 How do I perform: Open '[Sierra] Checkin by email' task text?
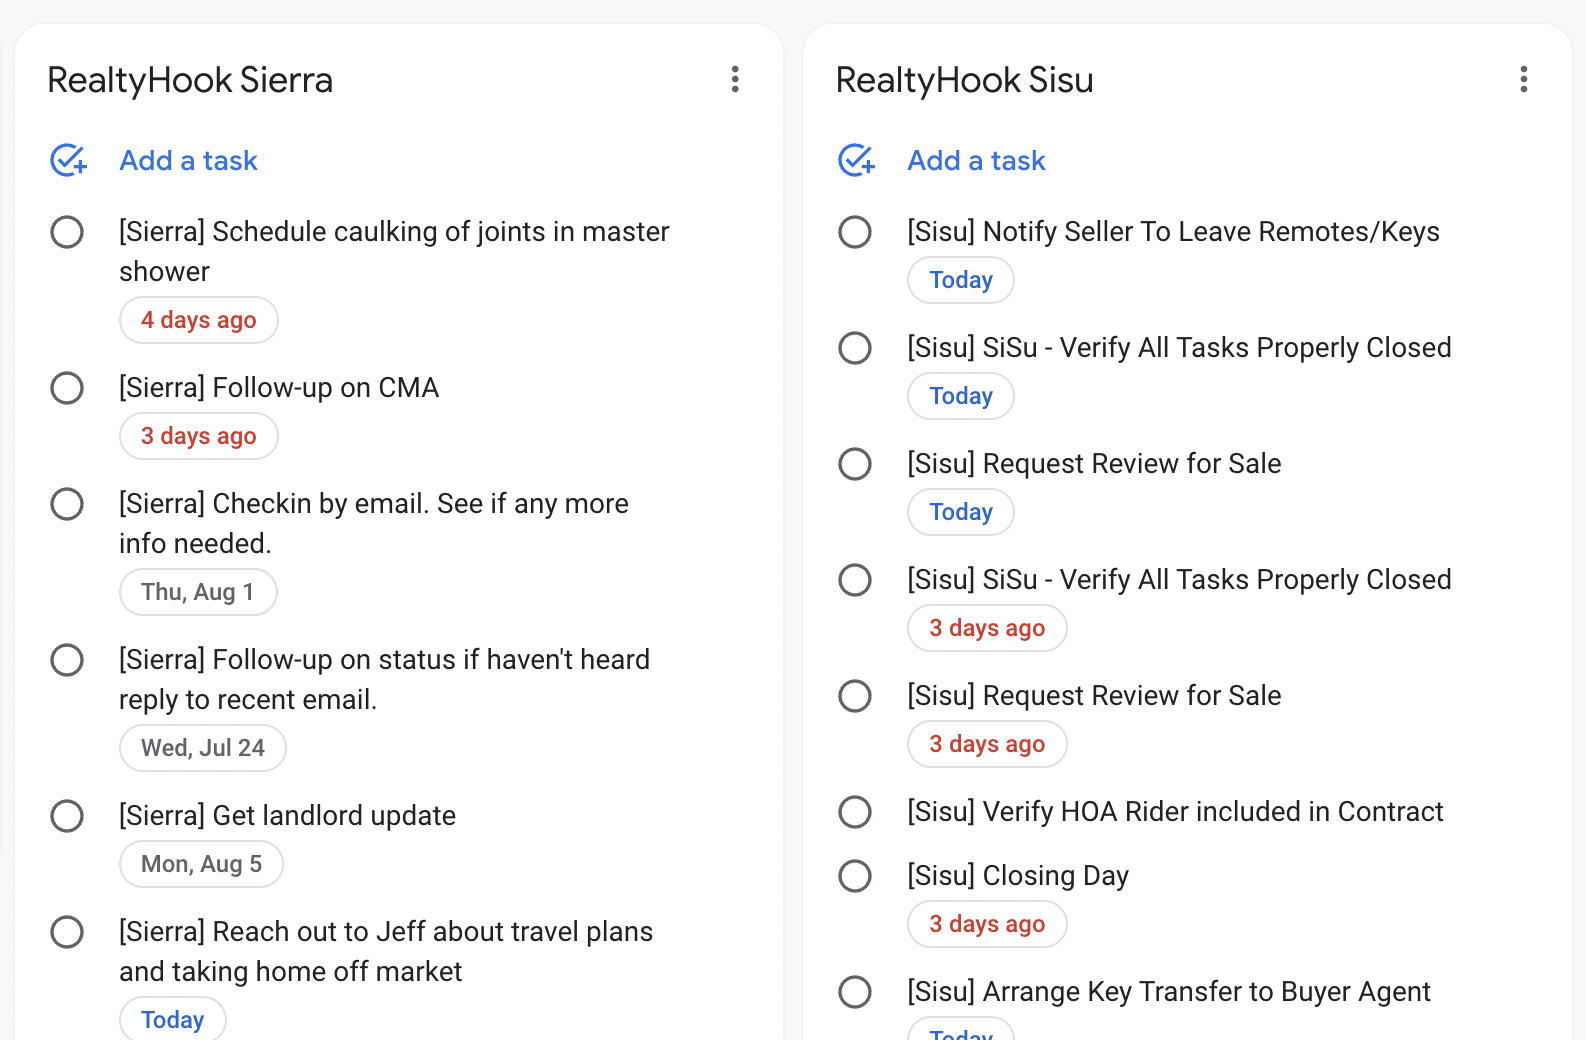click(374, 524)
